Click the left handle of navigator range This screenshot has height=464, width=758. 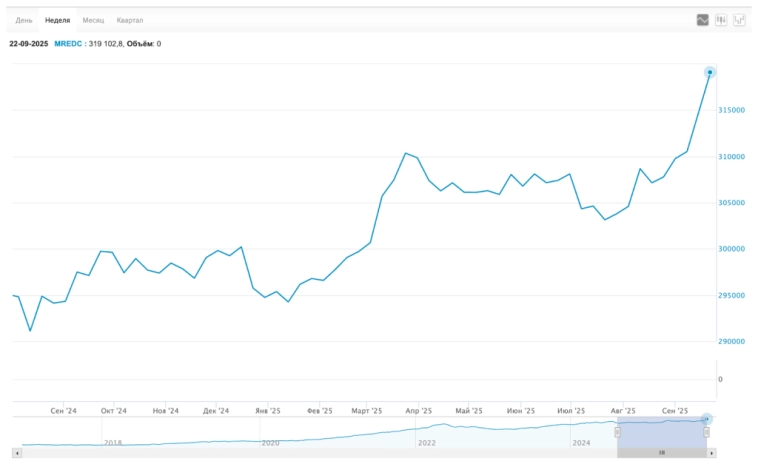pos(617,432)
